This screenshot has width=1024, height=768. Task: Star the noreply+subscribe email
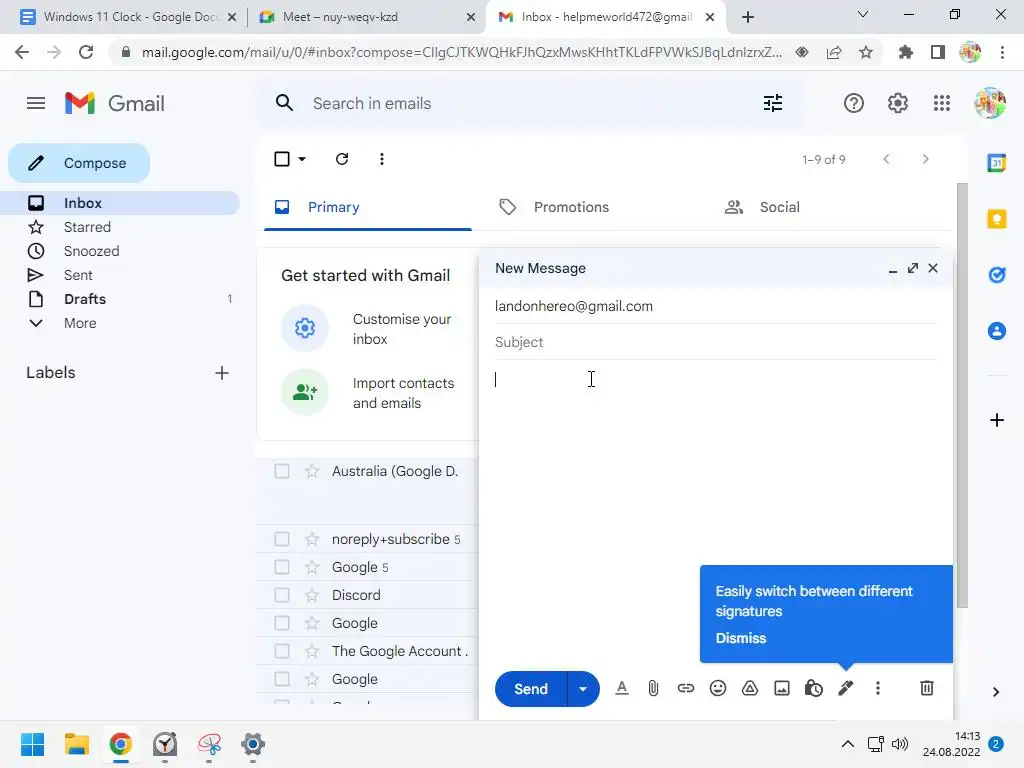[x=312, y=539]
